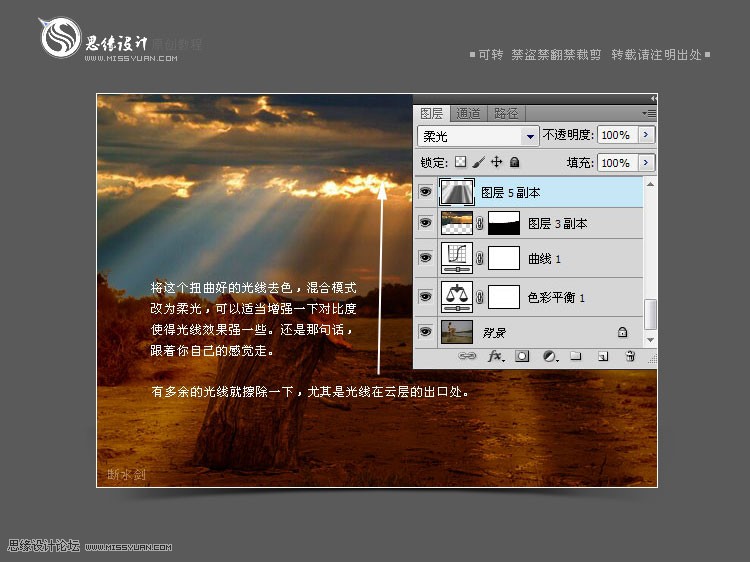Open the 路径 (Paths) tab
This screenshot has width=750, height=562.
[506, 114]
